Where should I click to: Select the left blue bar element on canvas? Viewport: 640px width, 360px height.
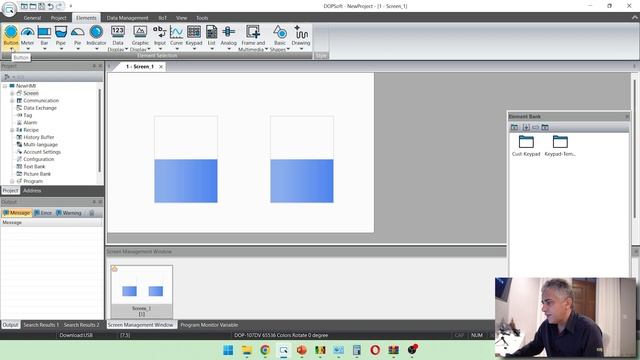(186, 159)
